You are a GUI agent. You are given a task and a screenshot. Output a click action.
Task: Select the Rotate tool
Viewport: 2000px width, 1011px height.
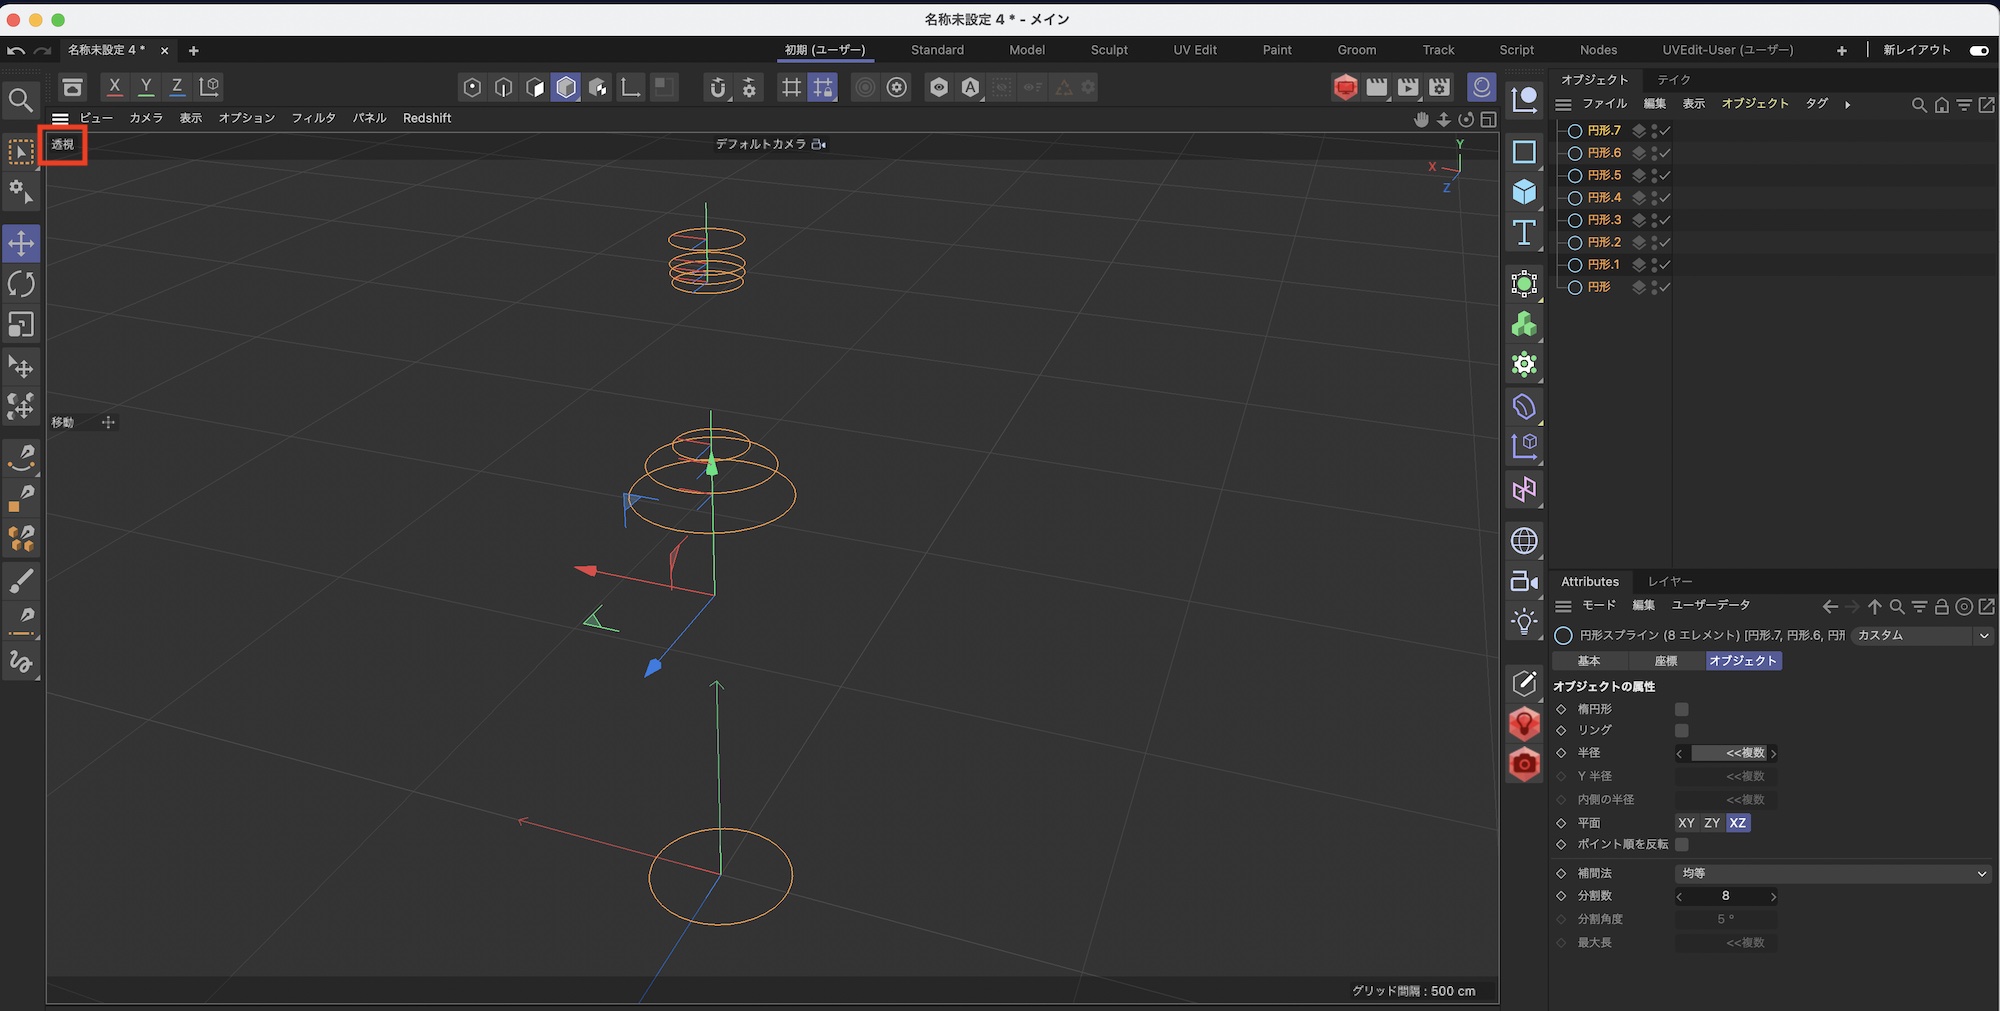pos(21,284)
